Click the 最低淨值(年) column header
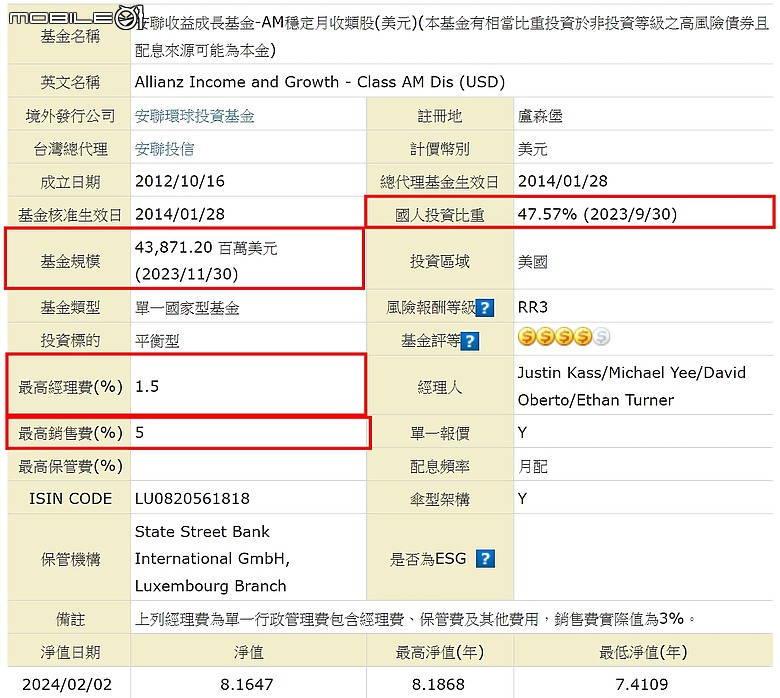 643,652
